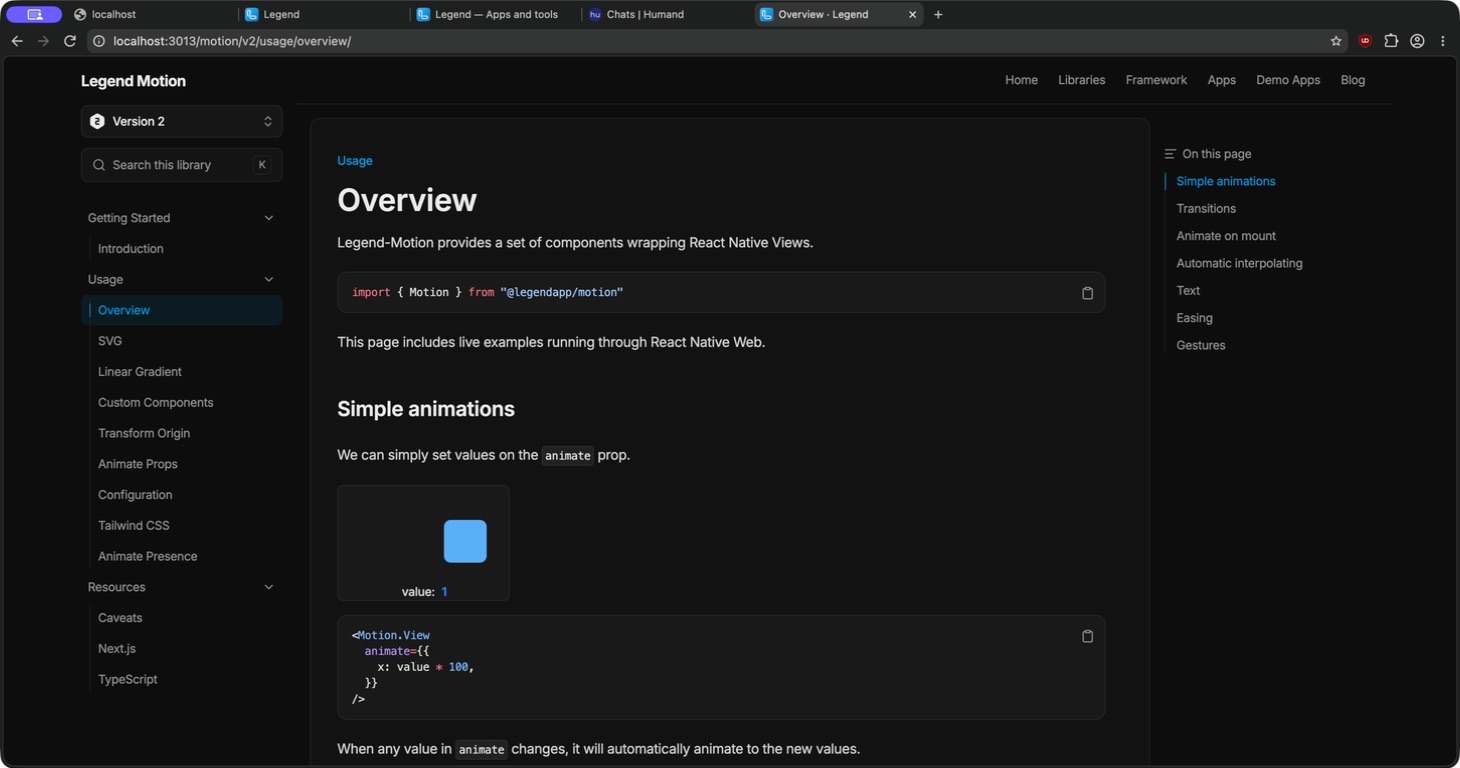Jump to Easing section
Image resolution: width=1460 pixels, height=768 pixels.
tap(1194, 318)
